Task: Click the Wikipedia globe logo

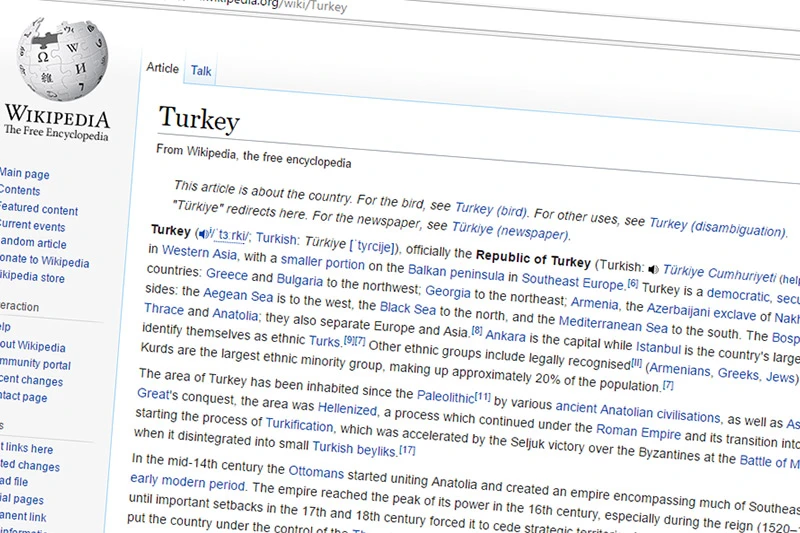Action: 62,59
